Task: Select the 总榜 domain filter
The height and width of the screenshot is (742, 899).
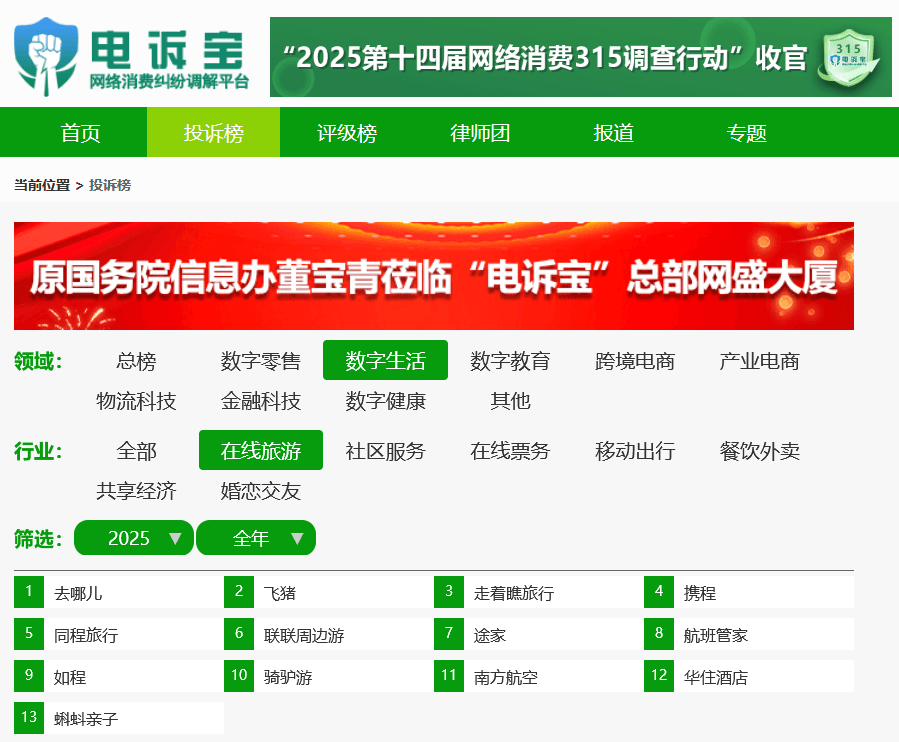Action: tap(136, 361)
